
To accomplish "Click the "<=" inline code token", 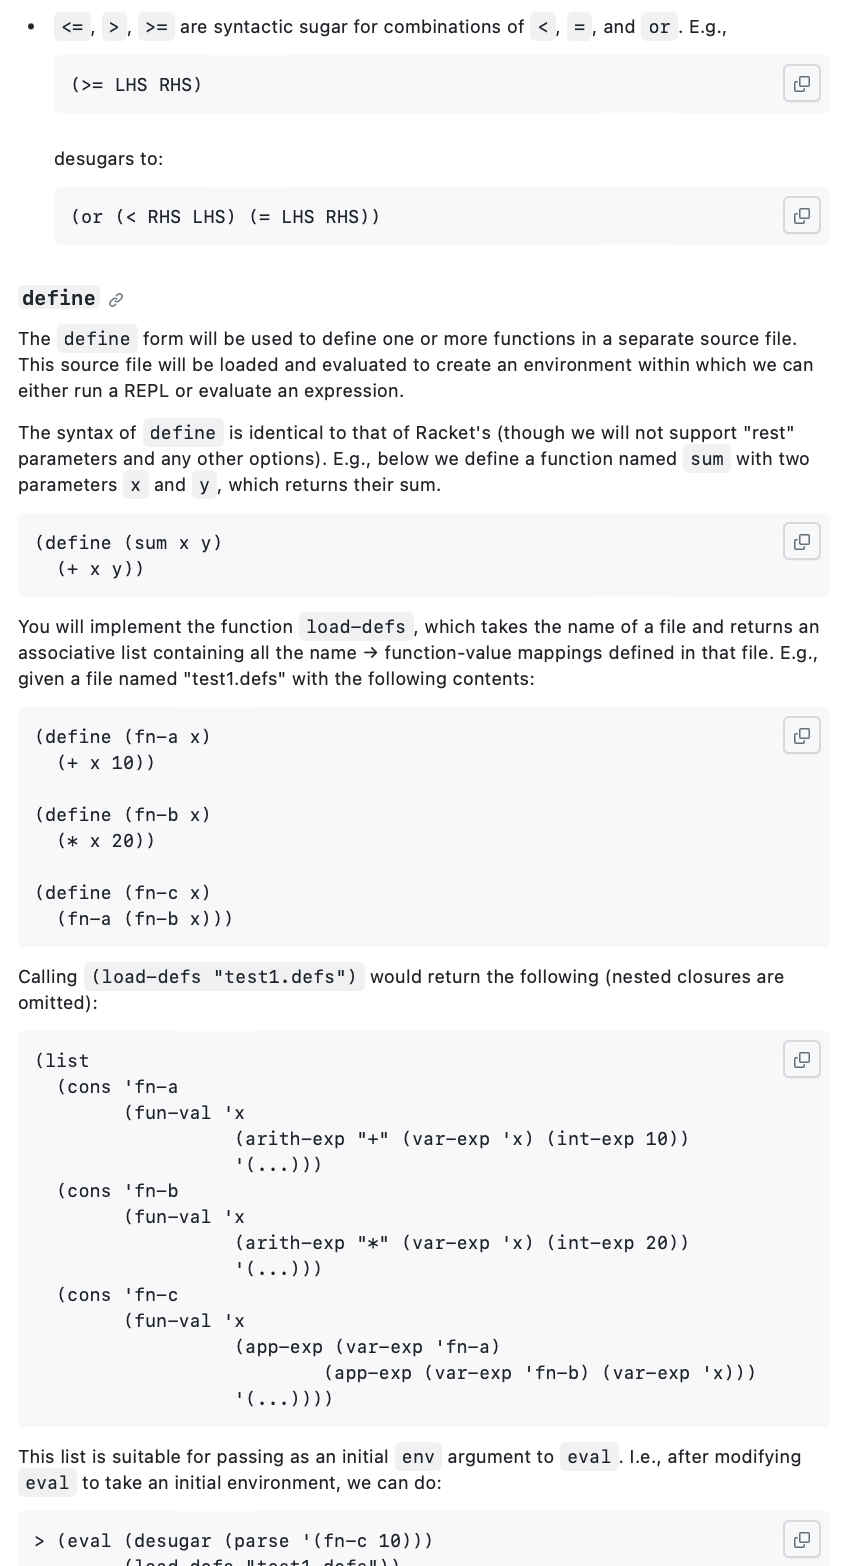I will [x=72, y=27].
